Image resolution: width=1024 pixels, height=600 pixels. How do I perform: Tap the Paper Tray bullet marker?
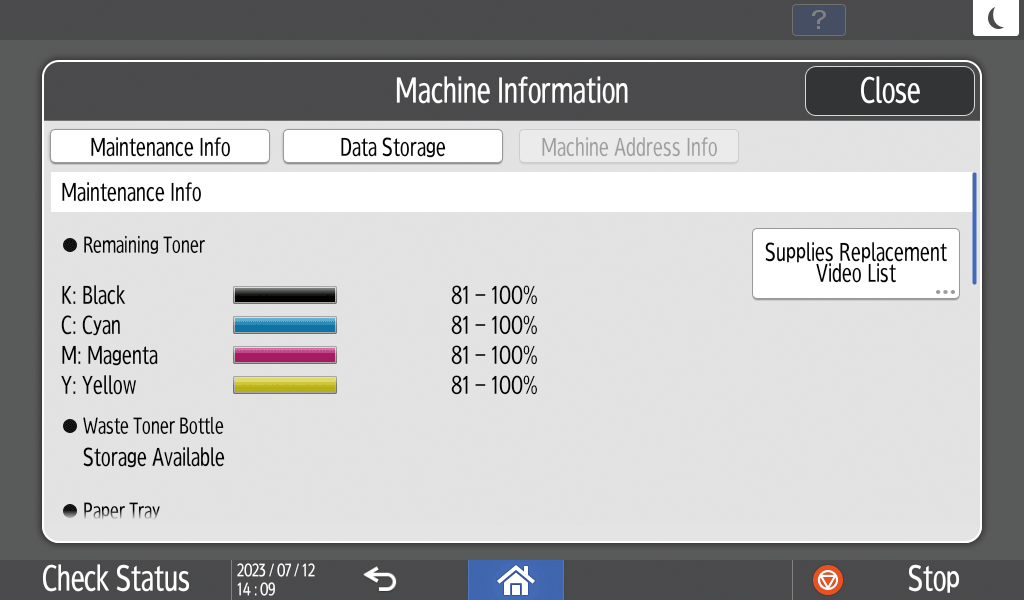[70, 511]
